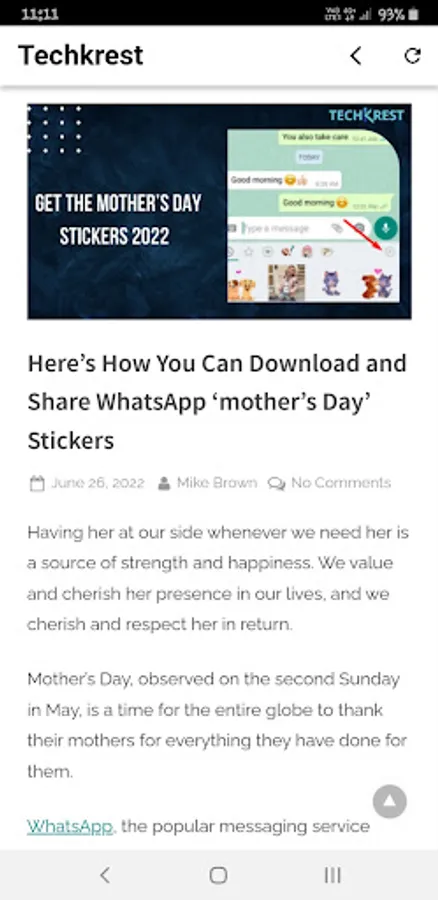This screenshot has height=900, width=438.
Task: Open the article headline about WhatsApp stickers
Action: click(x=217, y=402)
